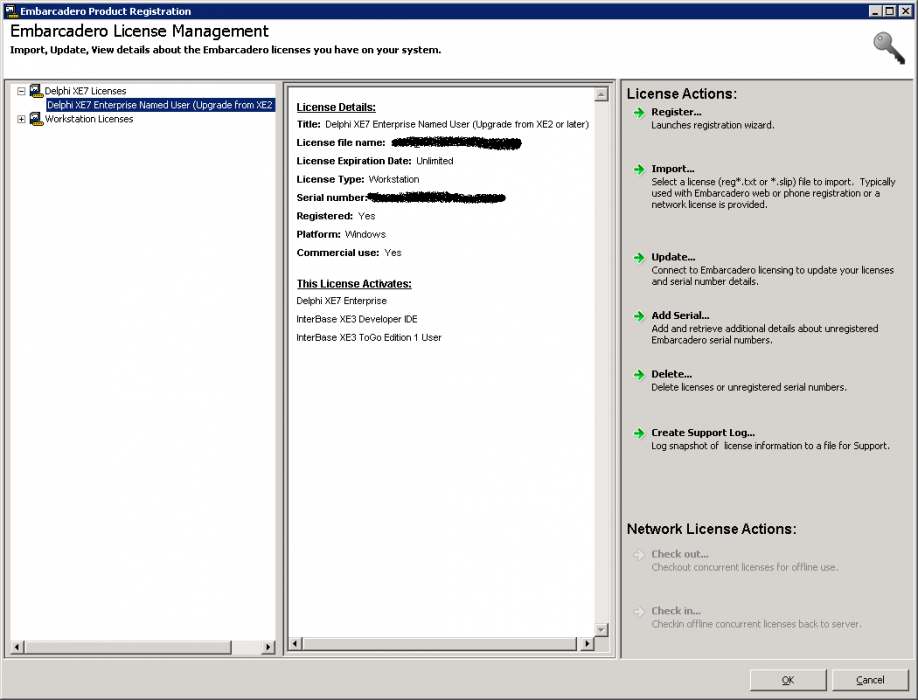Click the Workstation Licenses folder icon
Screen dimensions: 918x700
pyautogui.click(x=36, y=119)
